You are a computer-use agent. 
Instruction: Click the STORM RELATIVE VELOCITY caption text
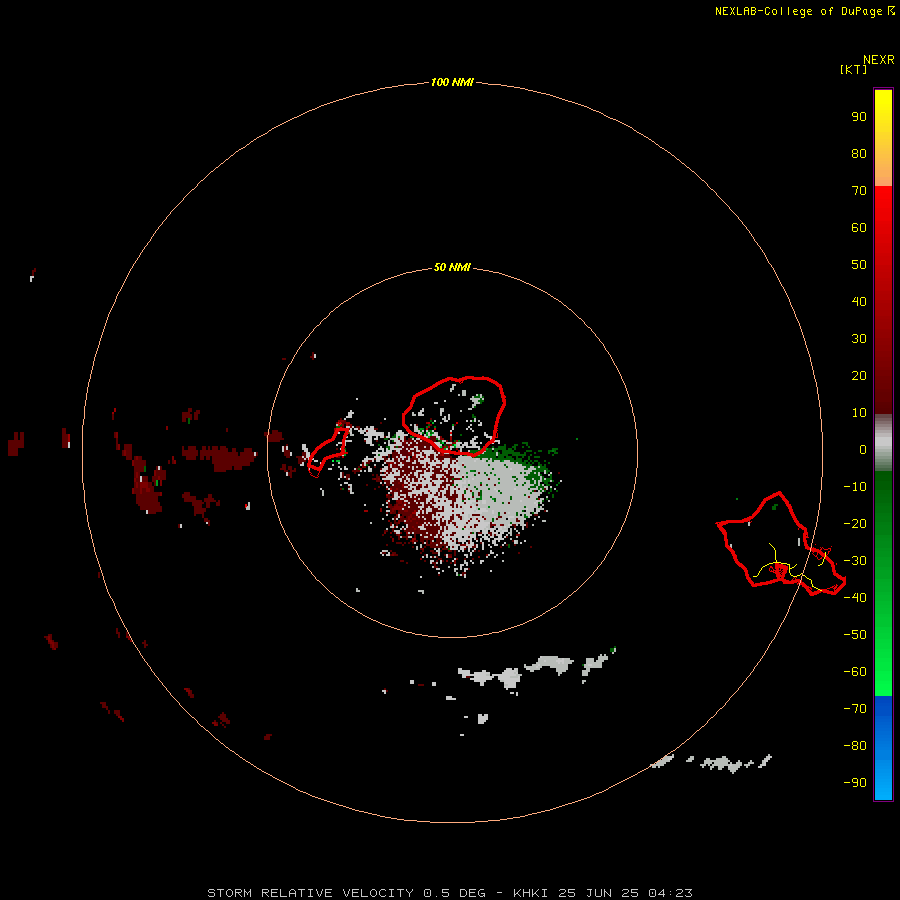pyautogui.click(x=310, y=893)
